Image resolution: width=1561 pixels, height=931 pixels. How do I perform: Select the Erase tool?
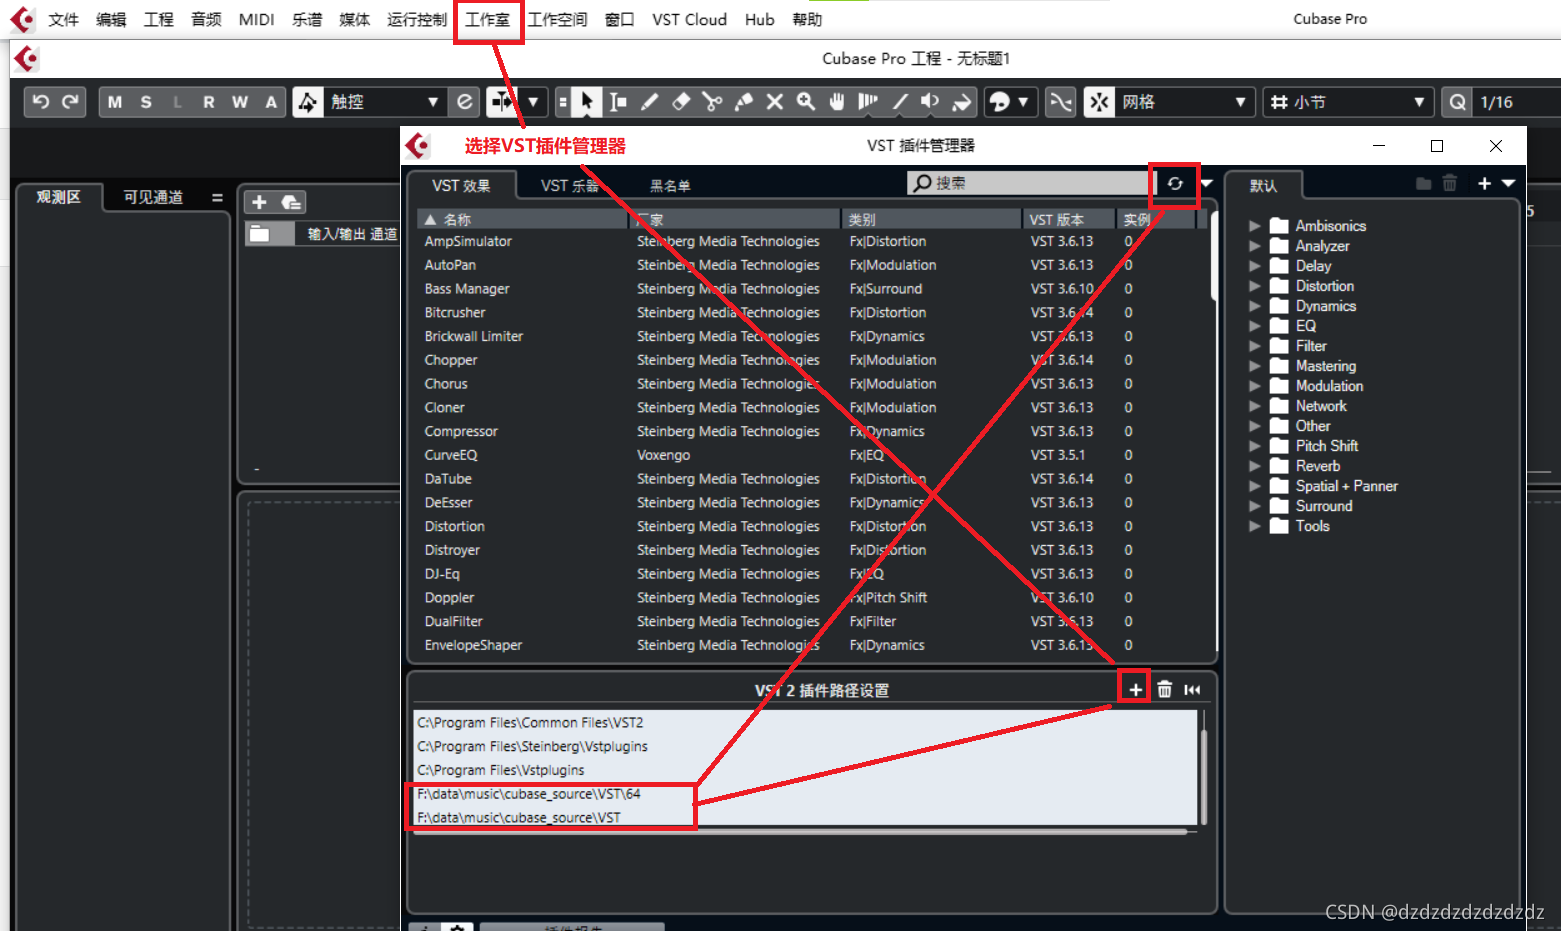[x=681, y=102]
